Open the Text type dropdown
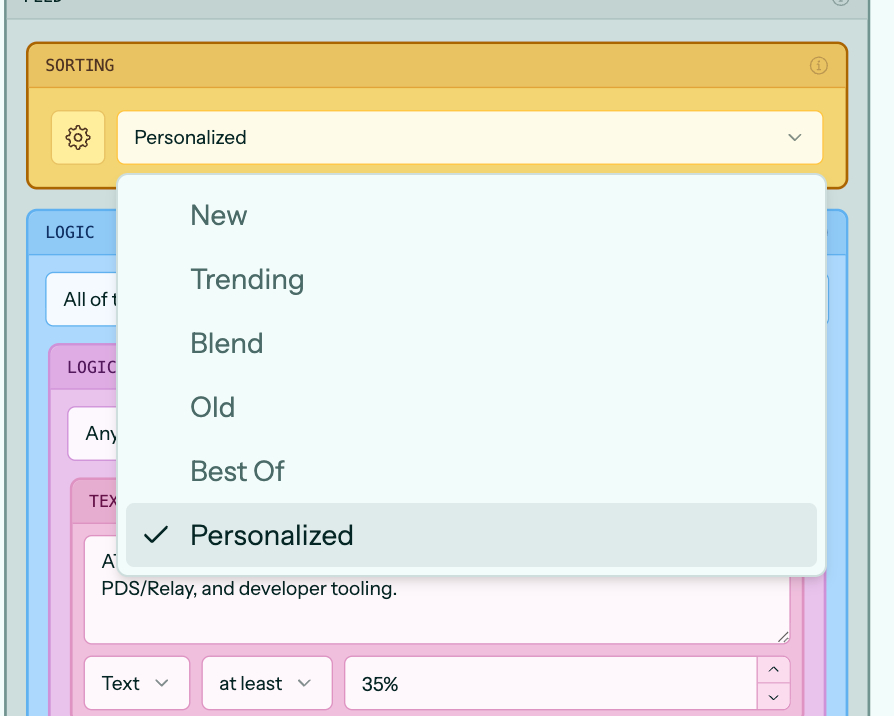The image size is (894, 716). click(136, 683)
